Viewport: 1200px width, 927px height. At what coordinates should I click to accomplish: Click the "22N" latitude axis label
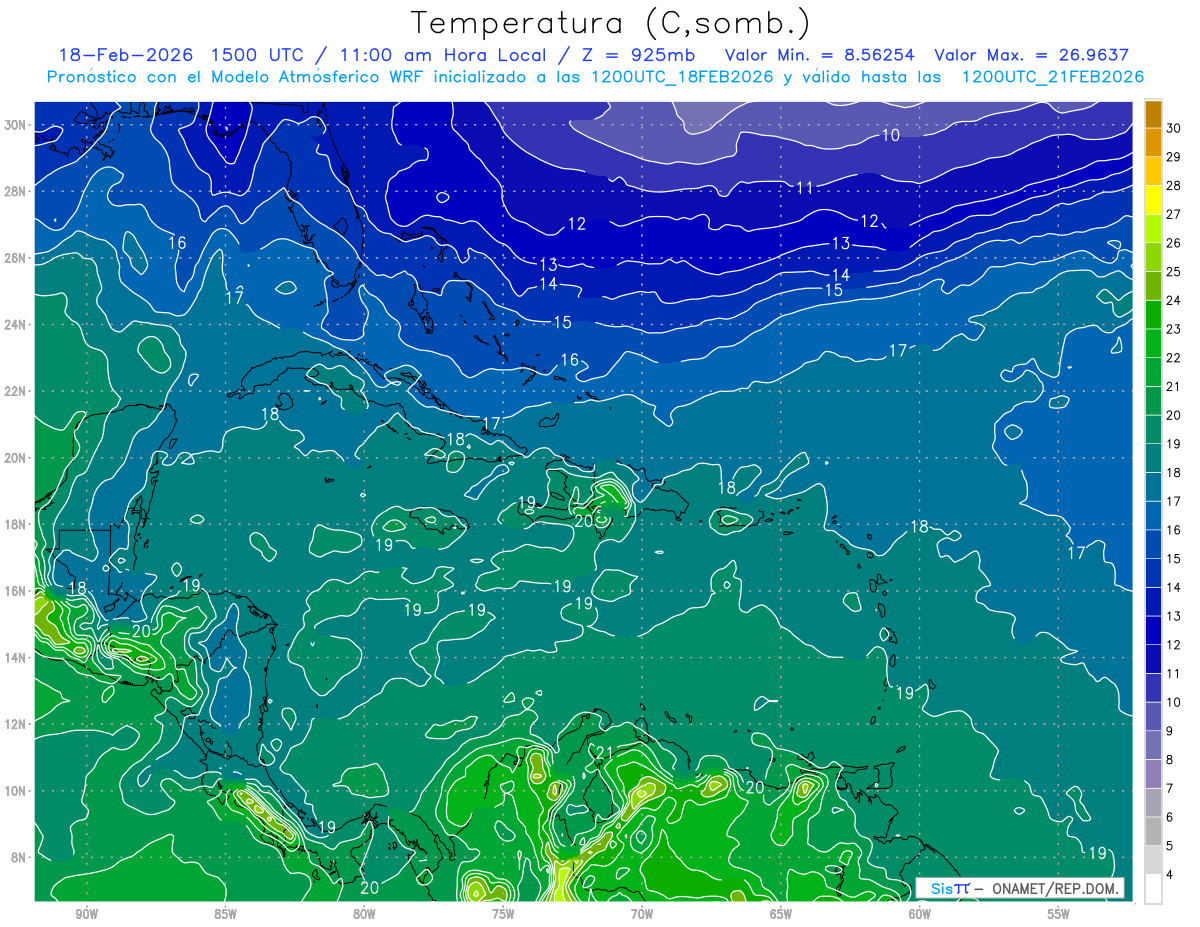pos(17,391)
